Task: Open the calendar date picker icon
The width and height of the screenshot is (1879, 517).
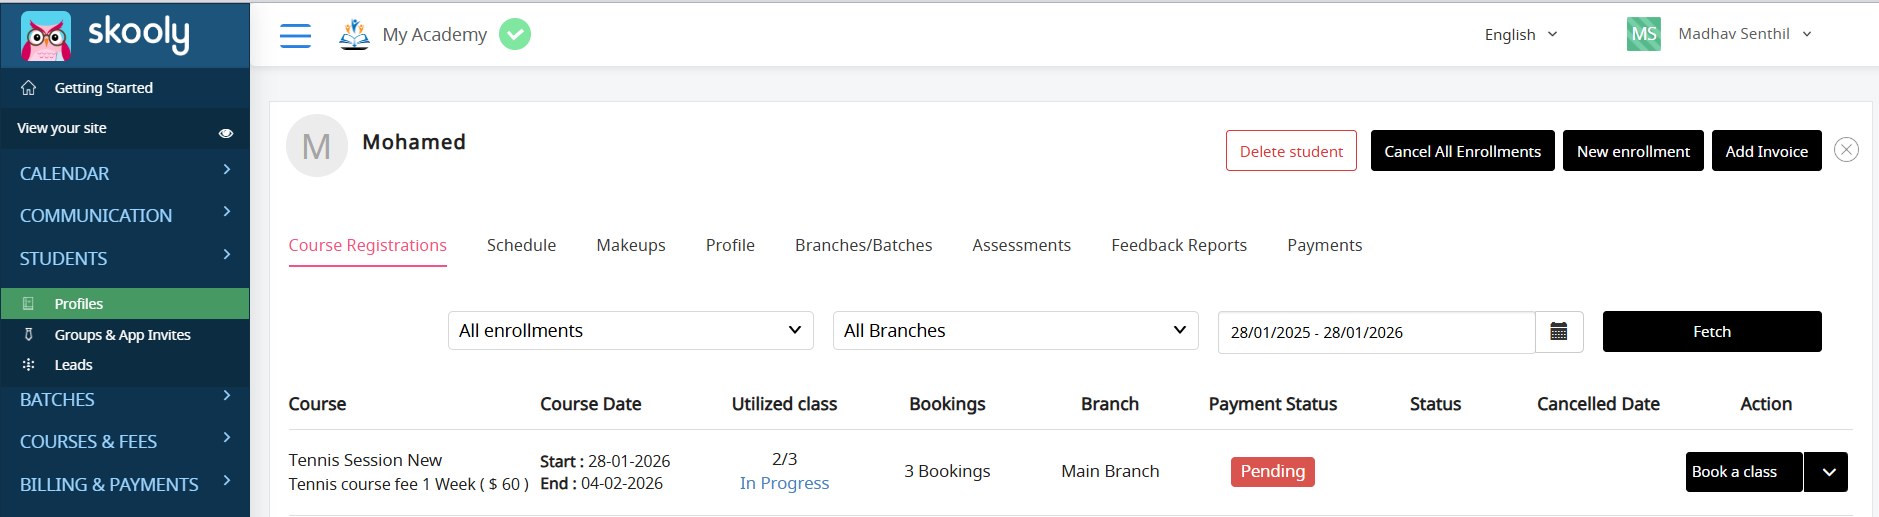Action: [x=1558, y=332]
